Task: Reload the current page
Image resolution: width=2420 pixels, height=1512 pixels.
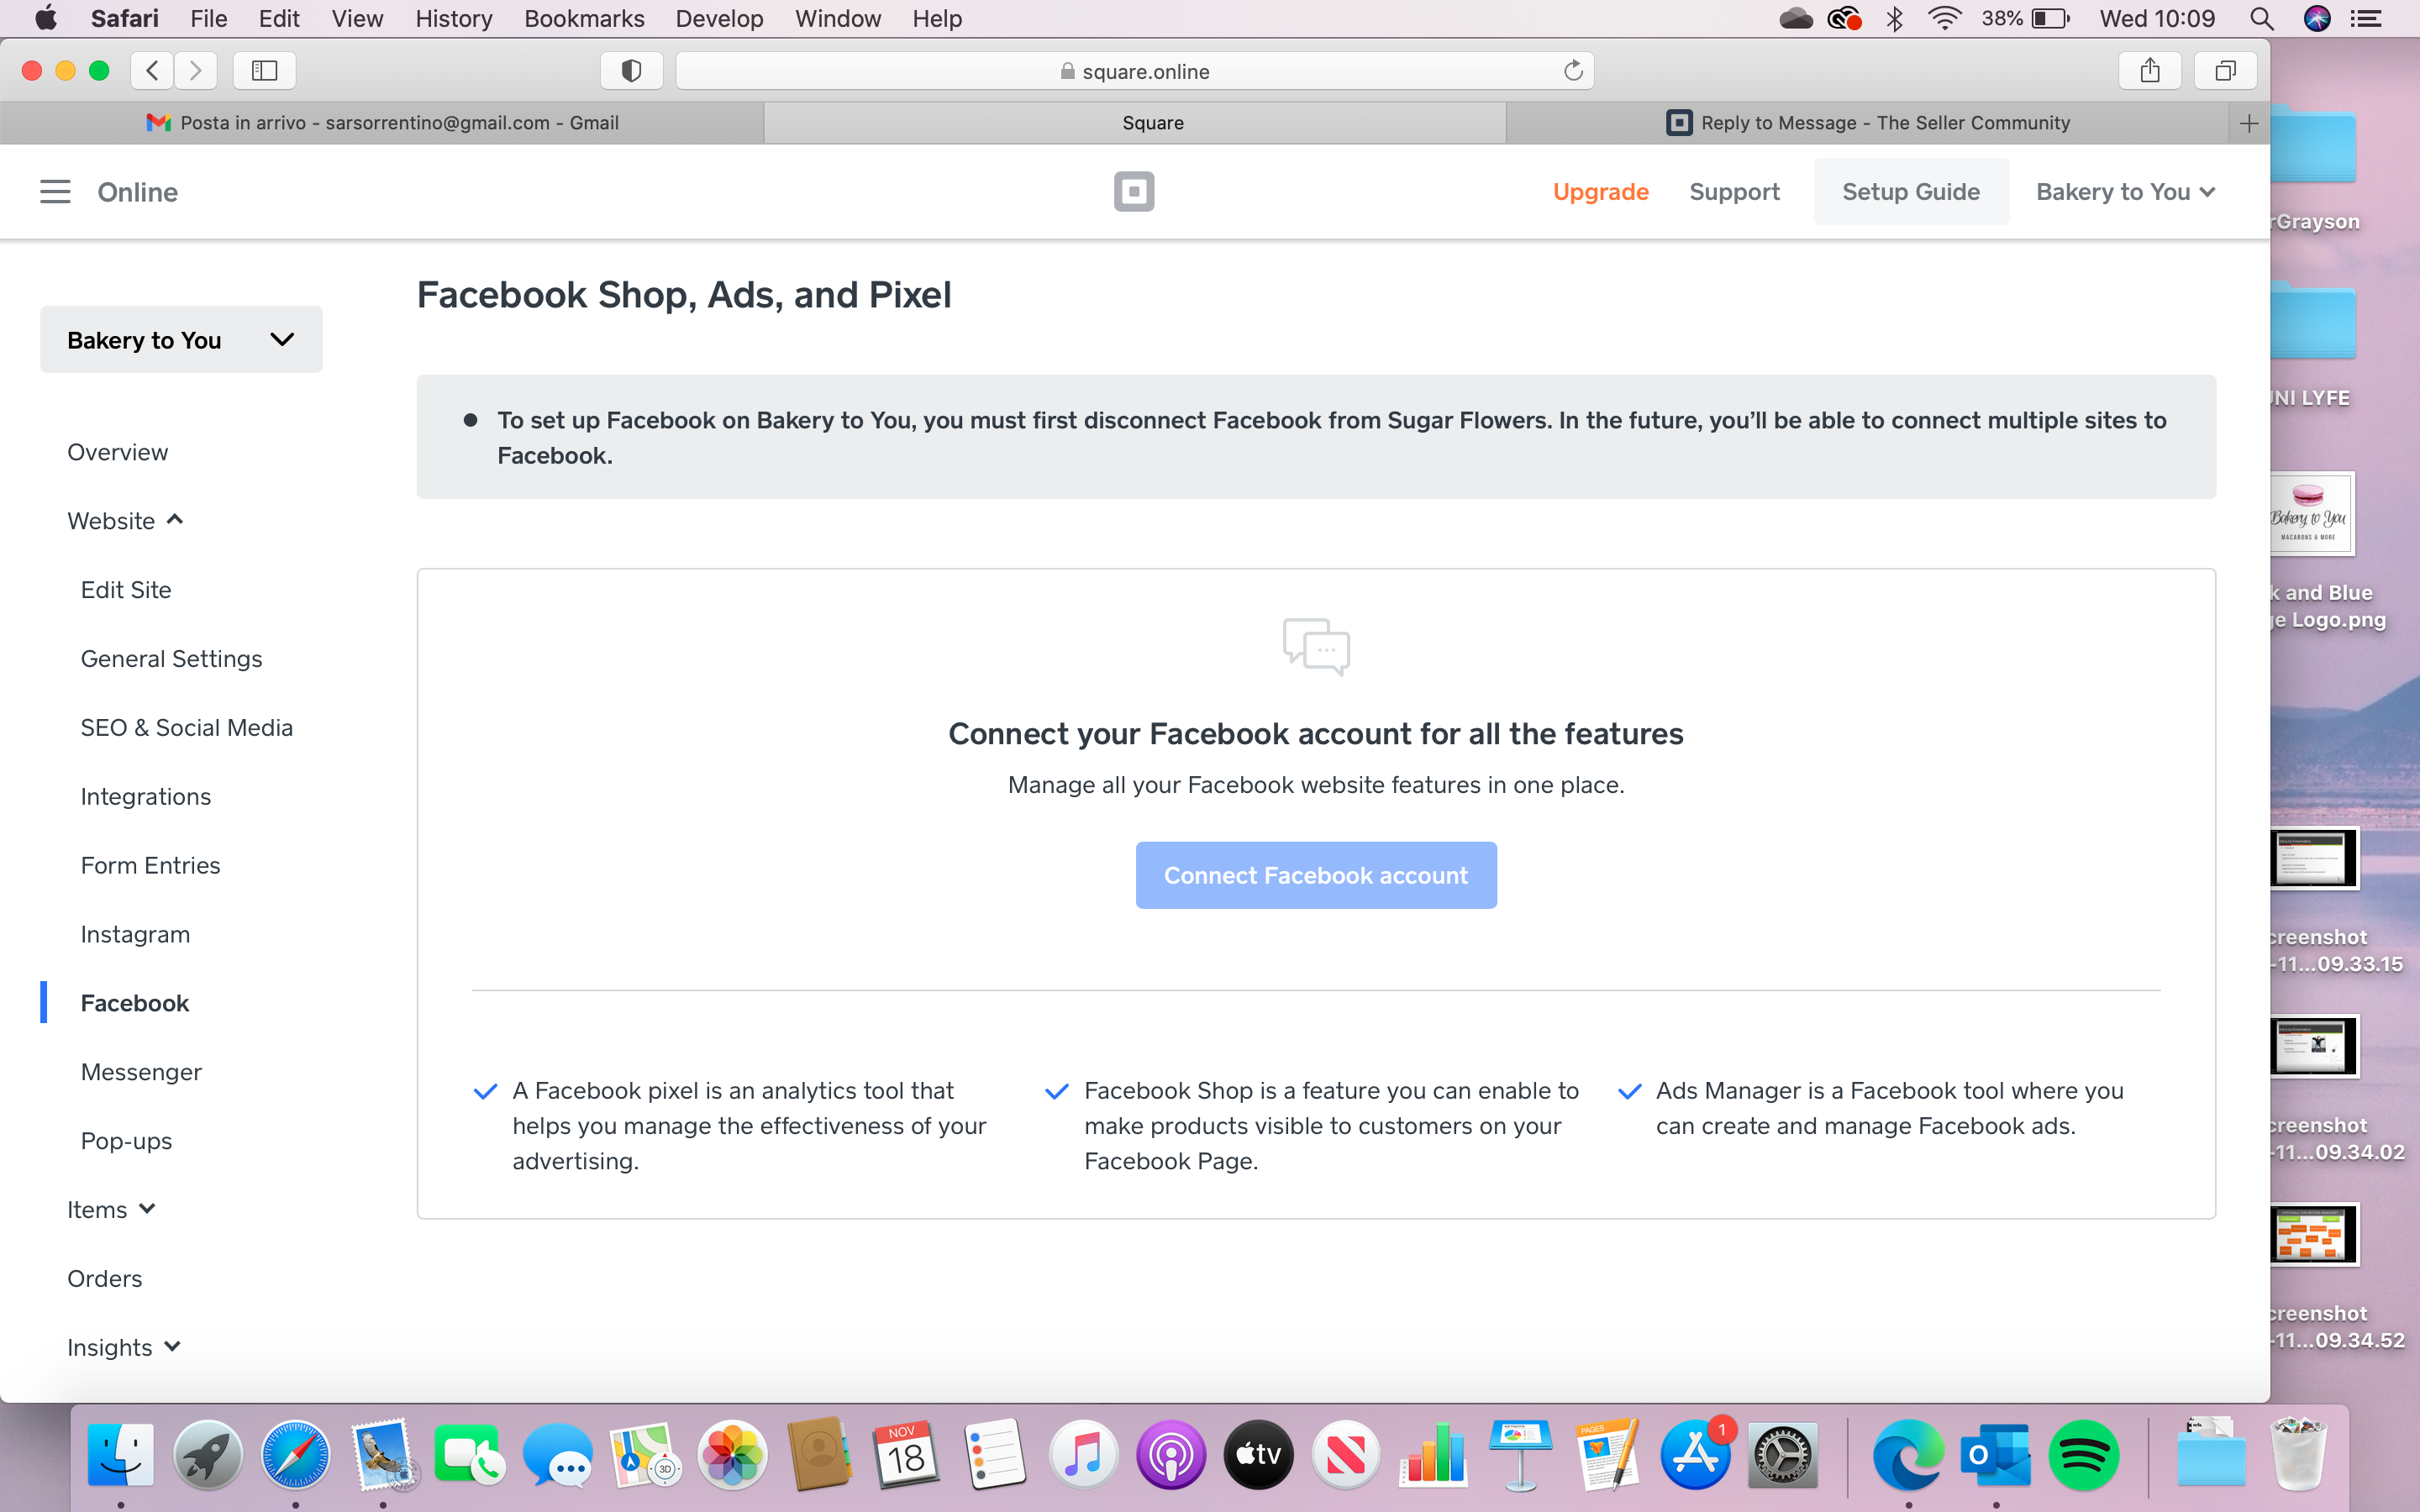Action: (x=1572, y=70)
